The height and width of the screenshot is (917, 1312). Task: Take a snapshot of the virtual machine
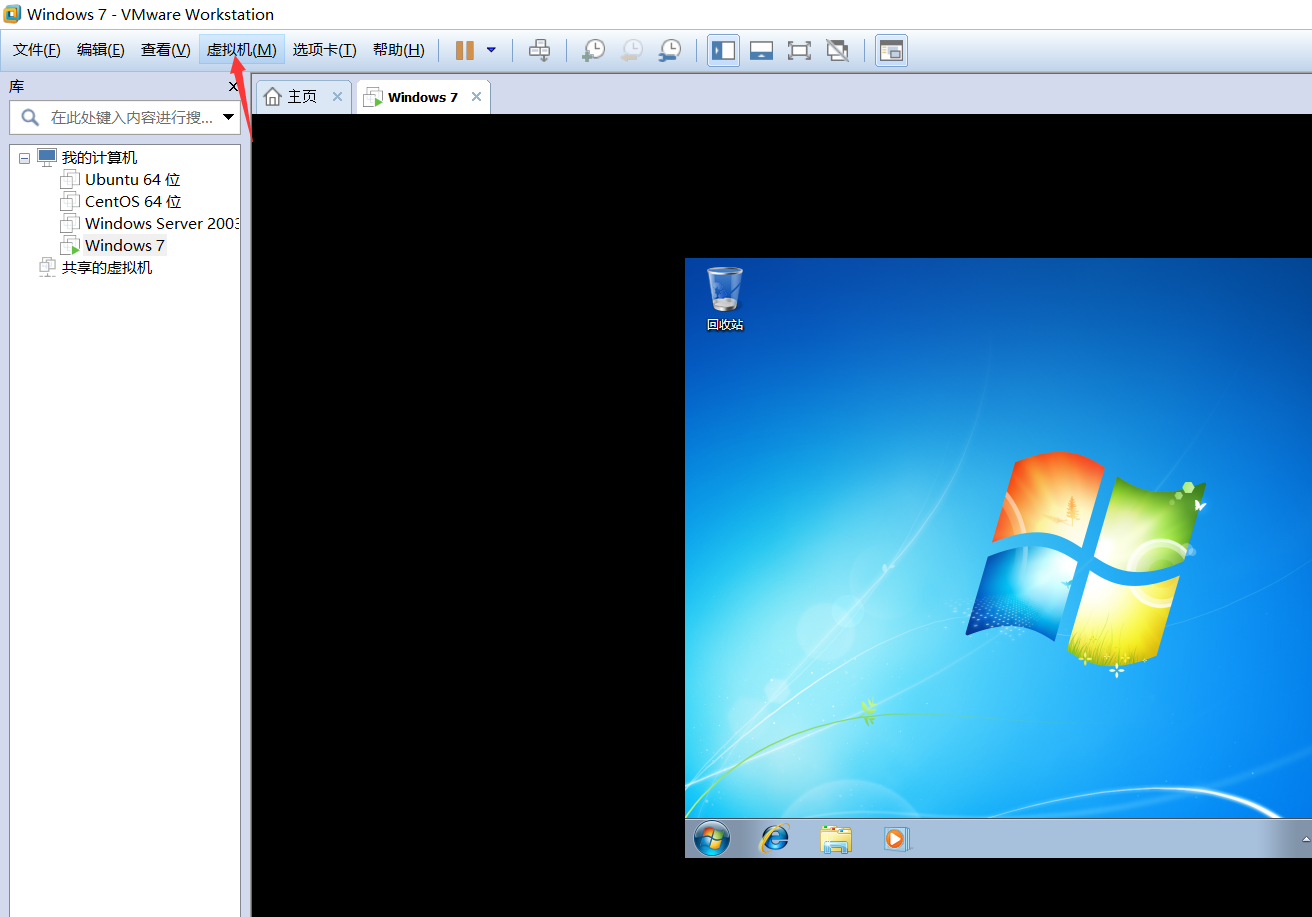pyautogui.click(x=594, y=50)
